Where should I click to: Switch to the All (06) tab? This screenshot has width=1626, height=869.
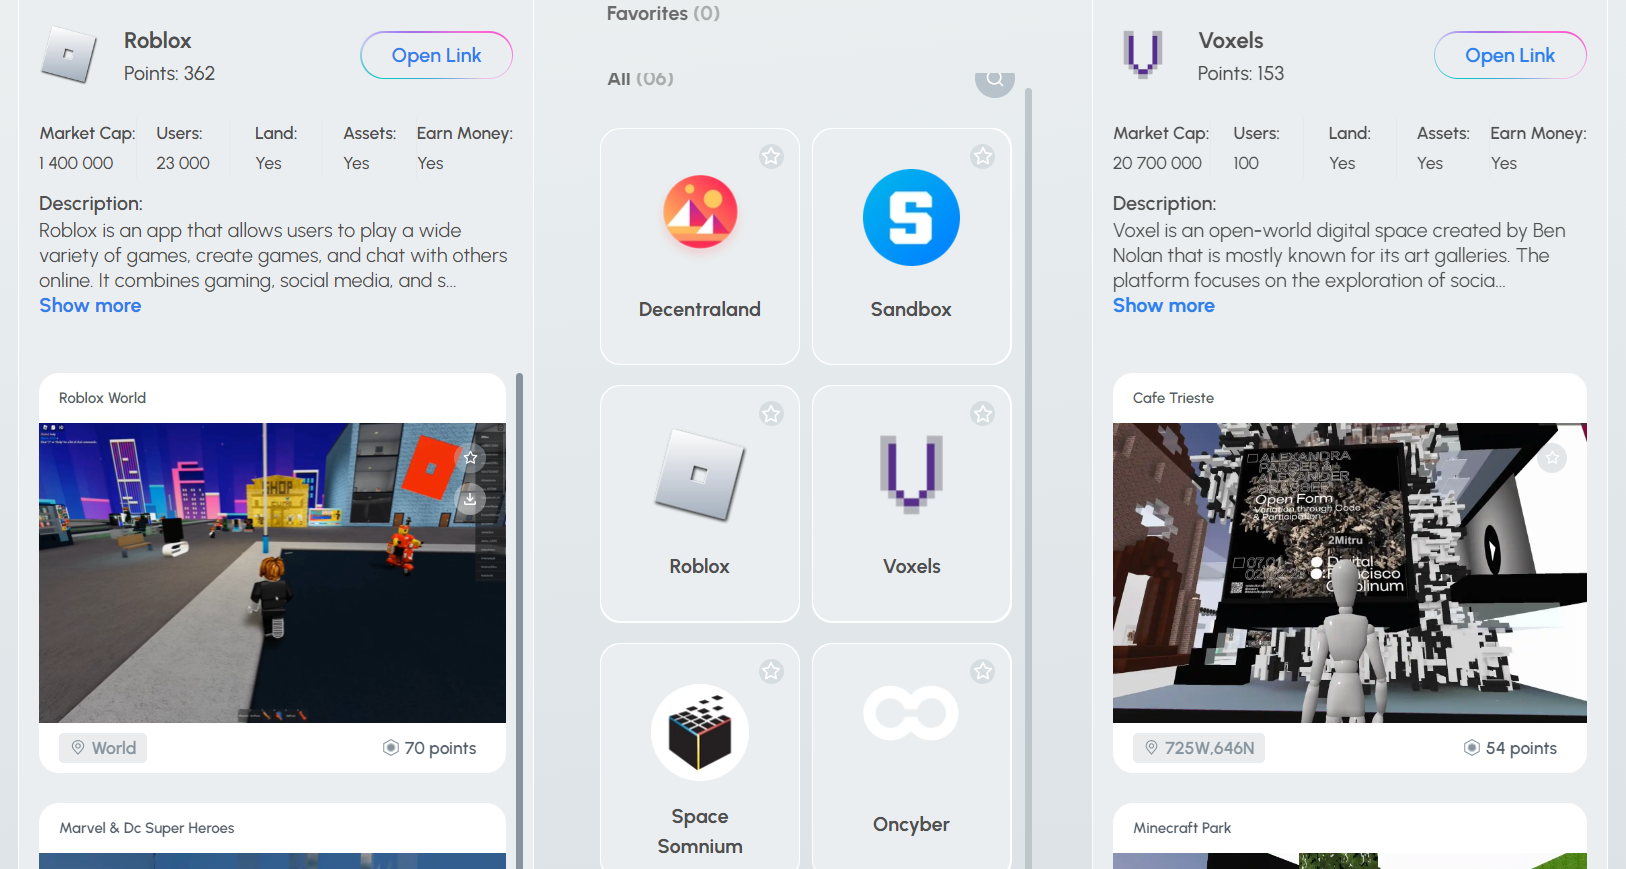point(640,79)
